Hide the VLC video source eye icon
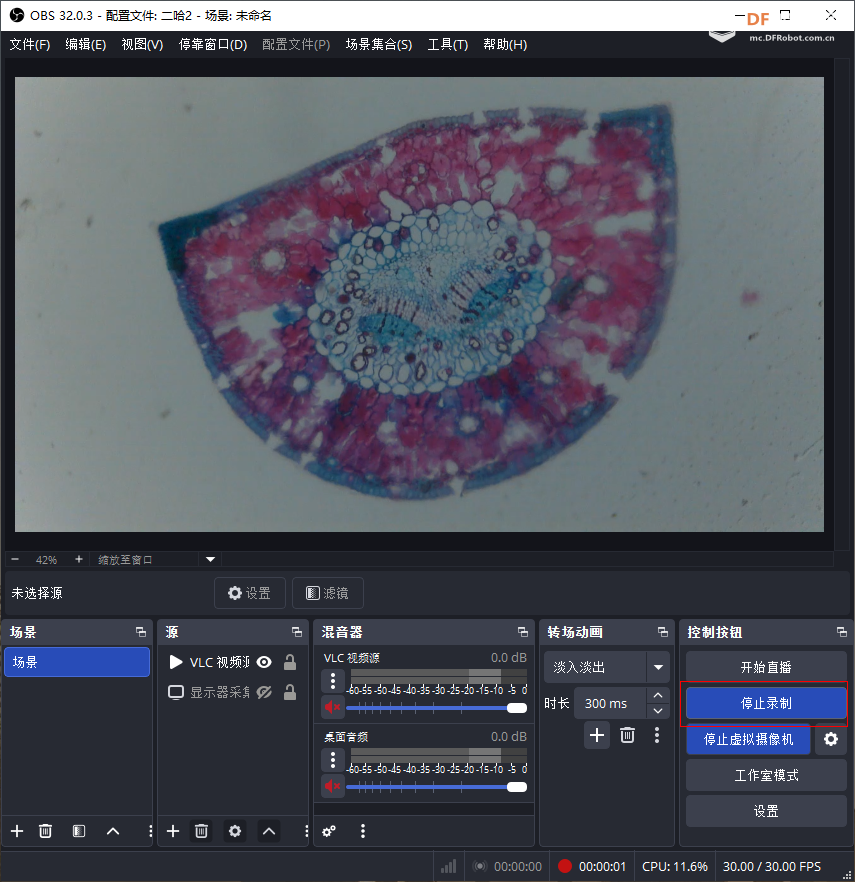This screenshot has width=855, height=882. [x=264, y=662]
